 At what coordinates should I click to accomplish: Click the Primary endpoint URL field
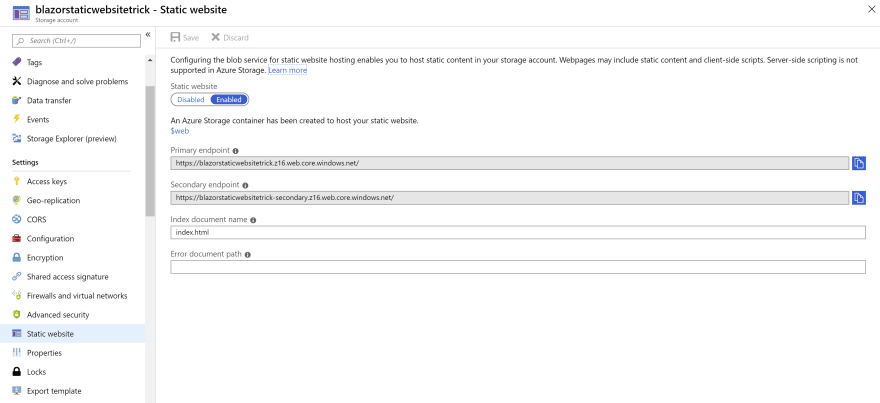click(x=510, y=163)
